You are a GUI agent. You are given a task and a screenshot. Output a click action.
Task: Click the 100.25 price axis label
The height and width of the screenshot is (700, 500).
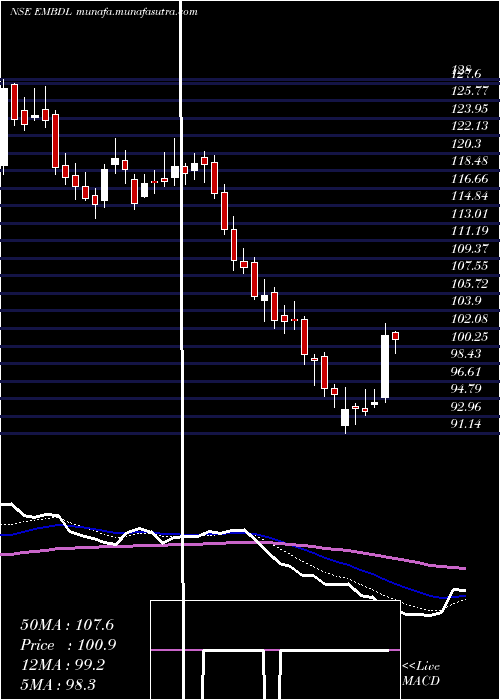[x=469, y=336]
